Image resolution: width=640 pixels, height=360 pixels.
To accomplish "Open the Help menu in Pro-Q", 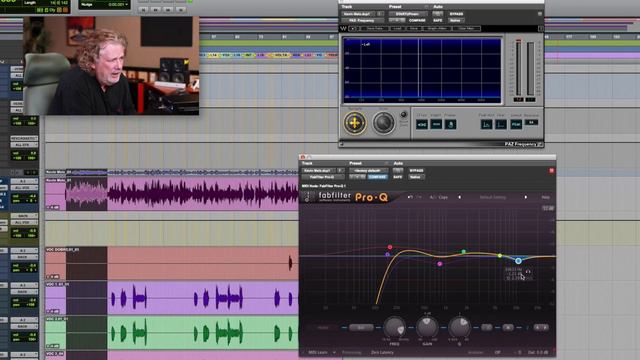I will click(545, 198).
